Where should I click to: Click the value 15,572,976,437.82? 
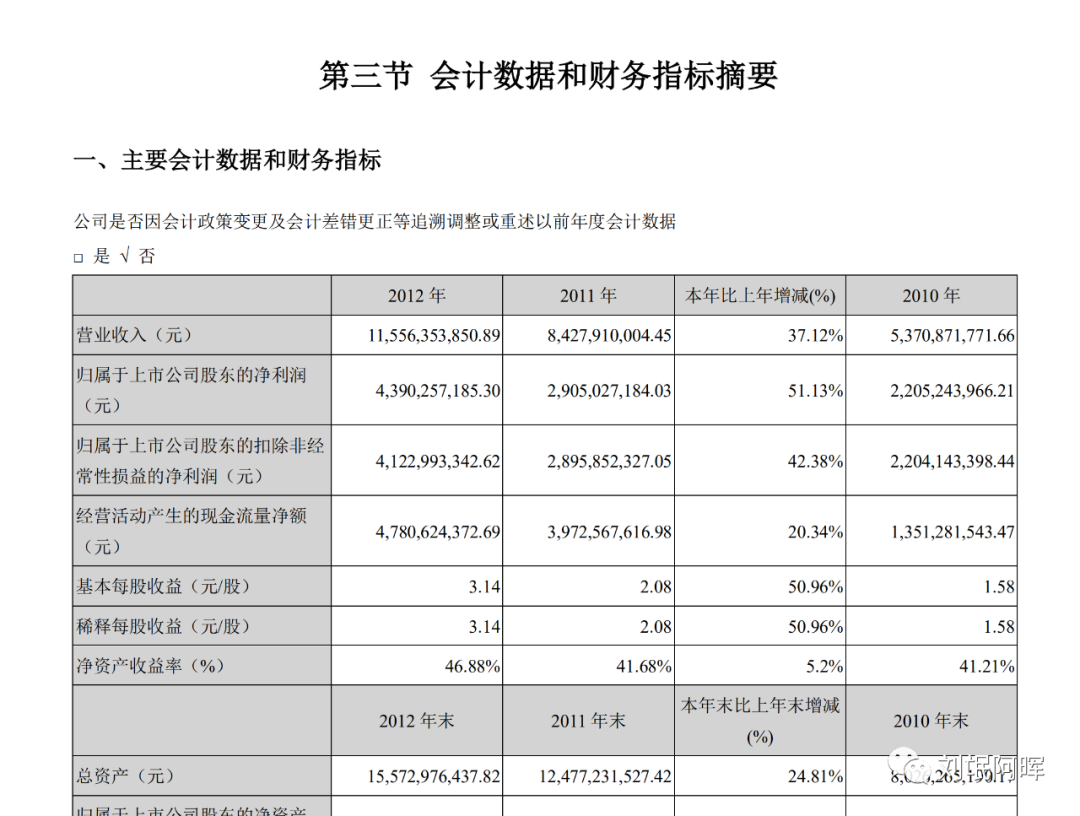tap(434, 776)
